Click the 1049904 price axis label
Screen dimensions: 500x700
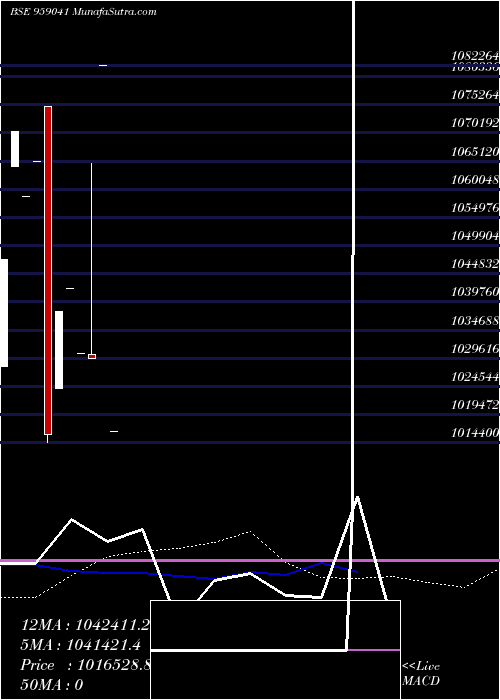tap(475, 236)
